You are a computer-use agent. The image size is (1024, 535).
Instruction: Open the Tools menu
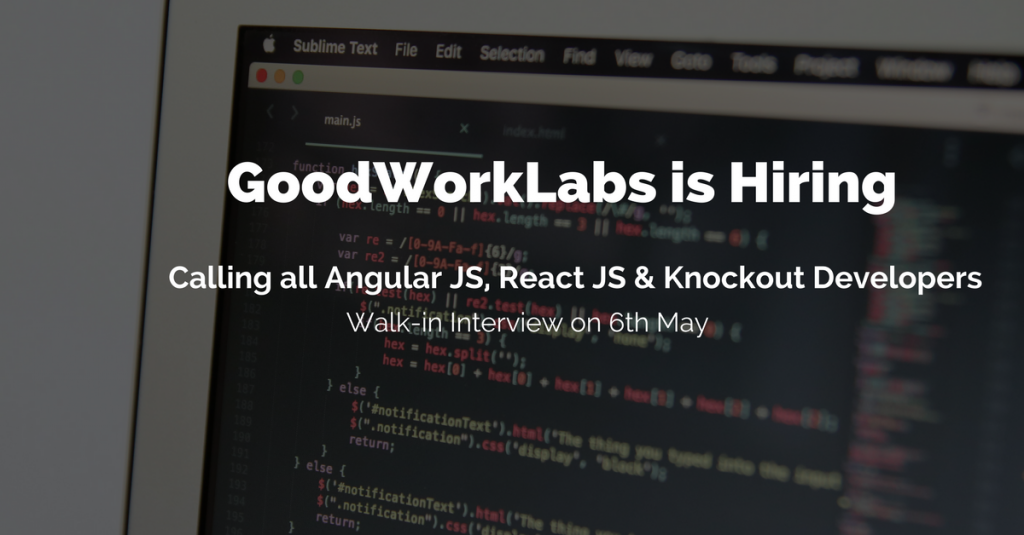point(753,64)
